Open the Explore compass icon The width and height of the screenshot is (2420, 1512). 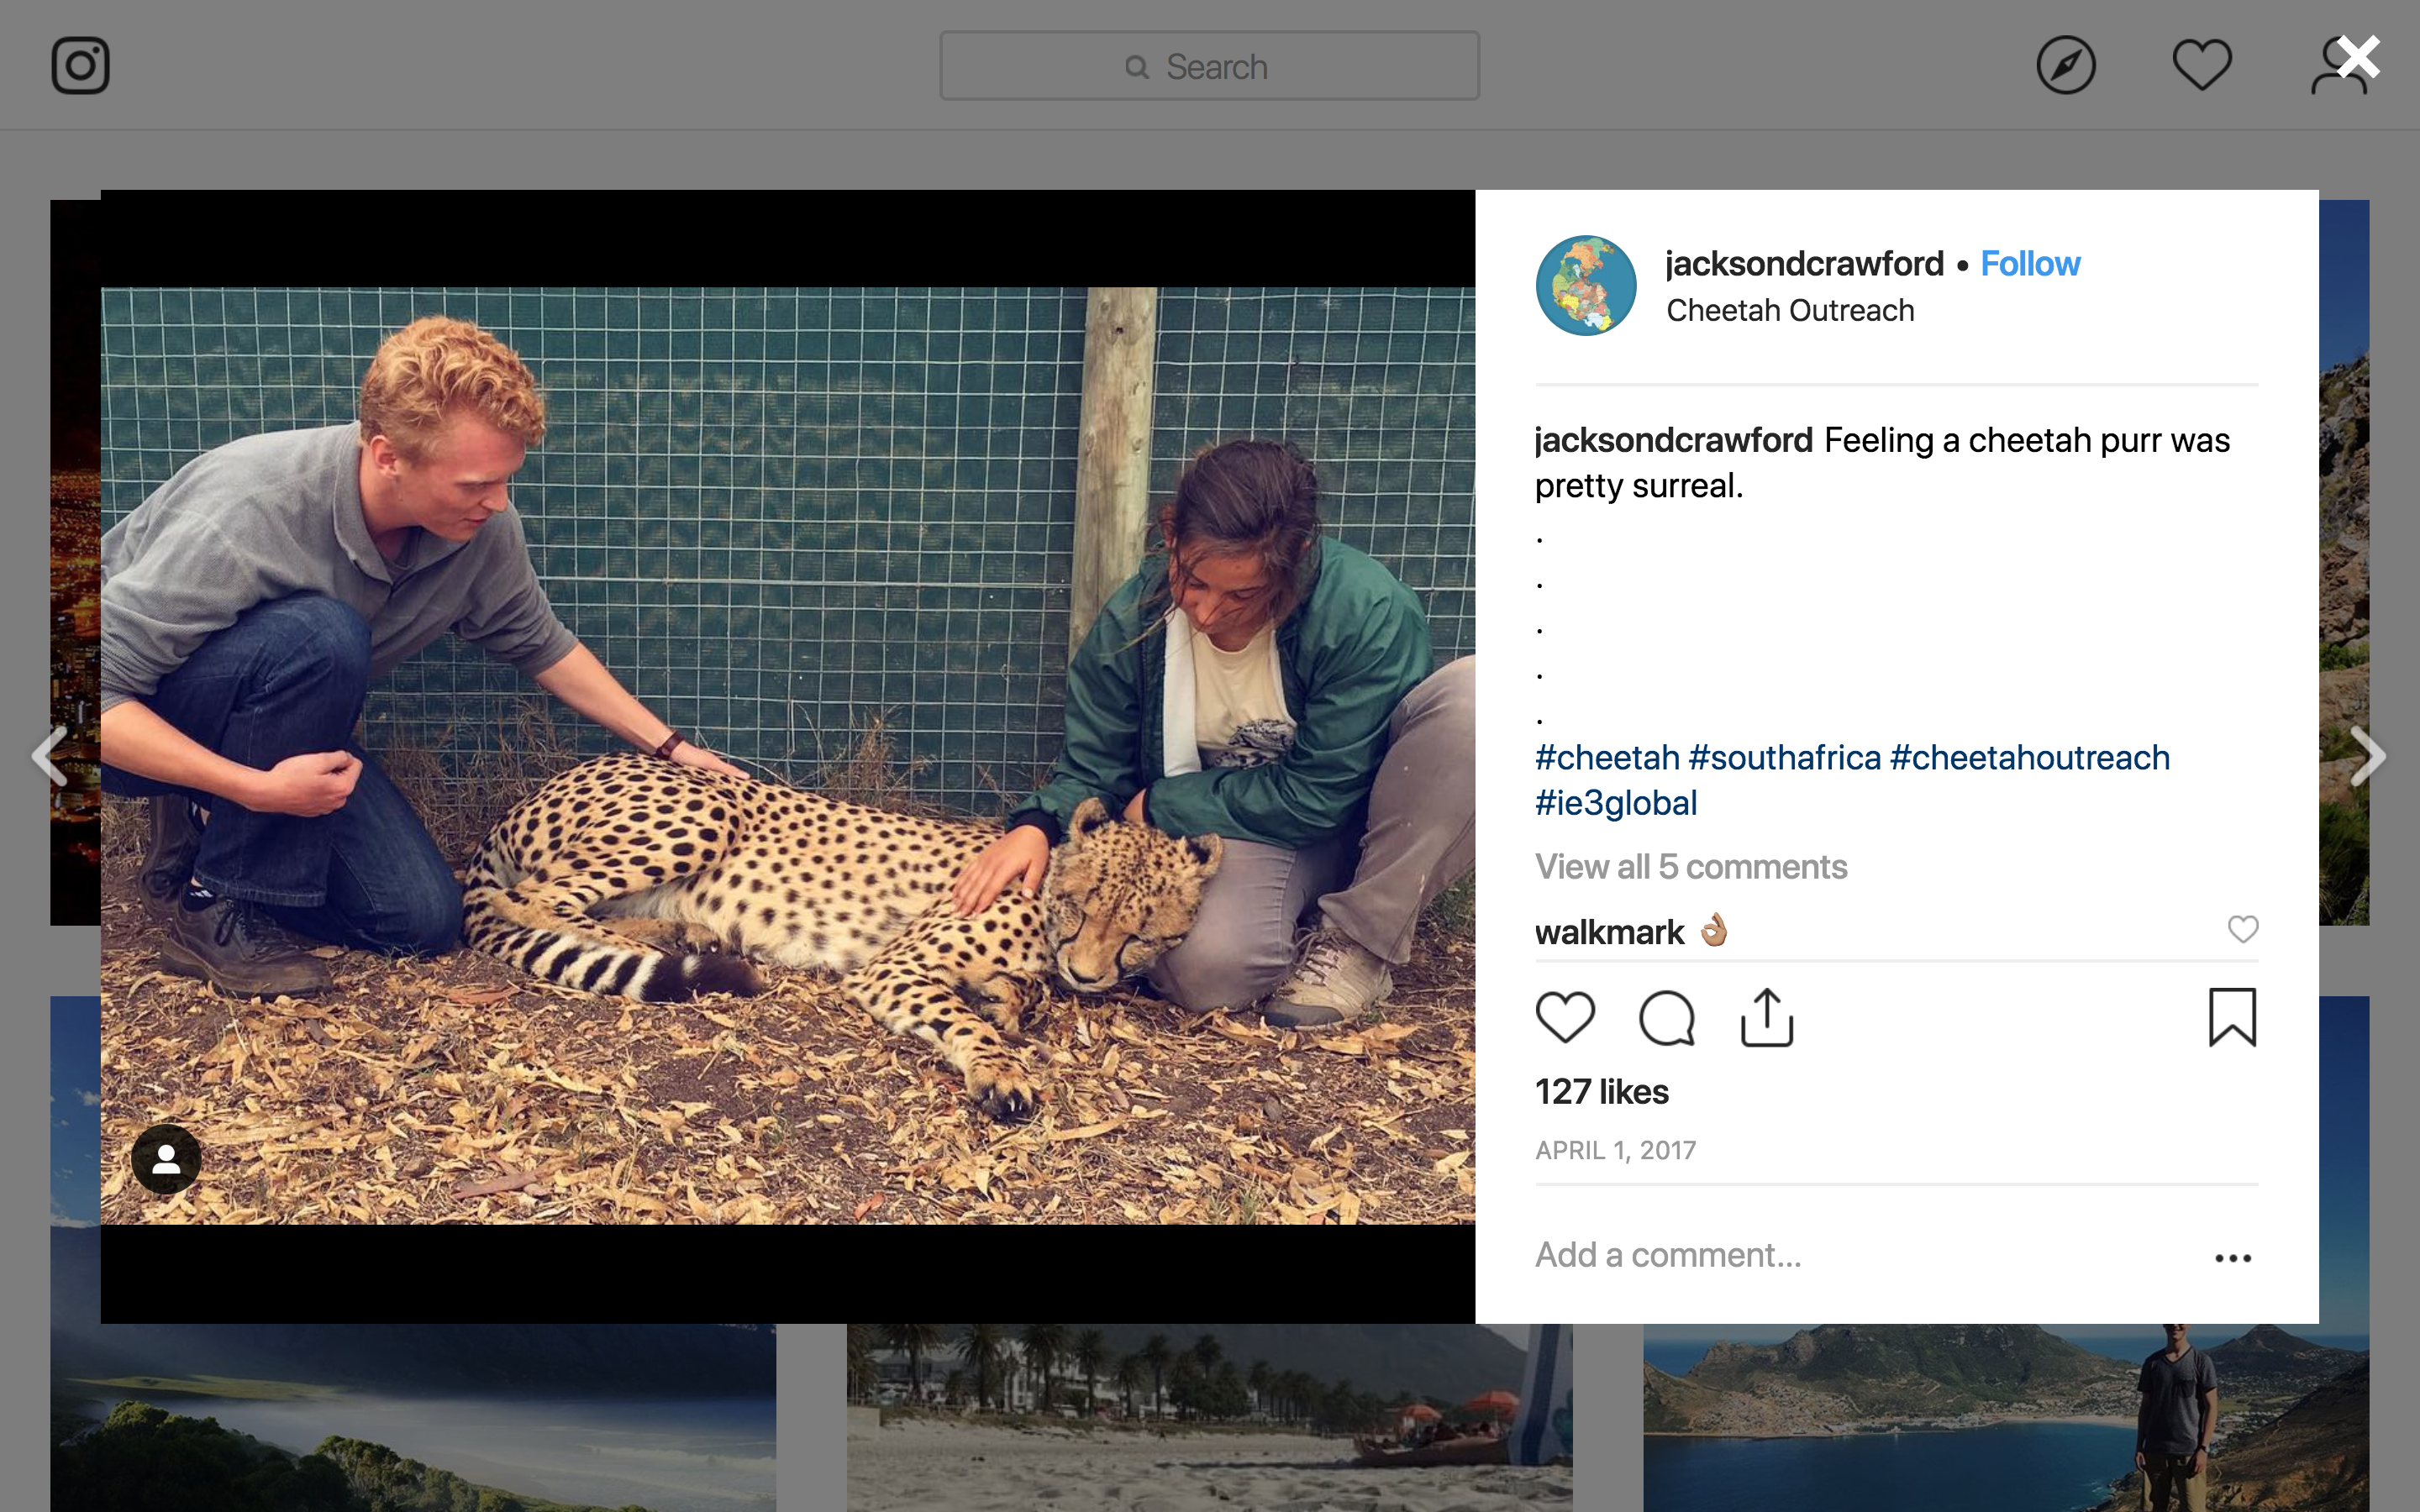2065,66
